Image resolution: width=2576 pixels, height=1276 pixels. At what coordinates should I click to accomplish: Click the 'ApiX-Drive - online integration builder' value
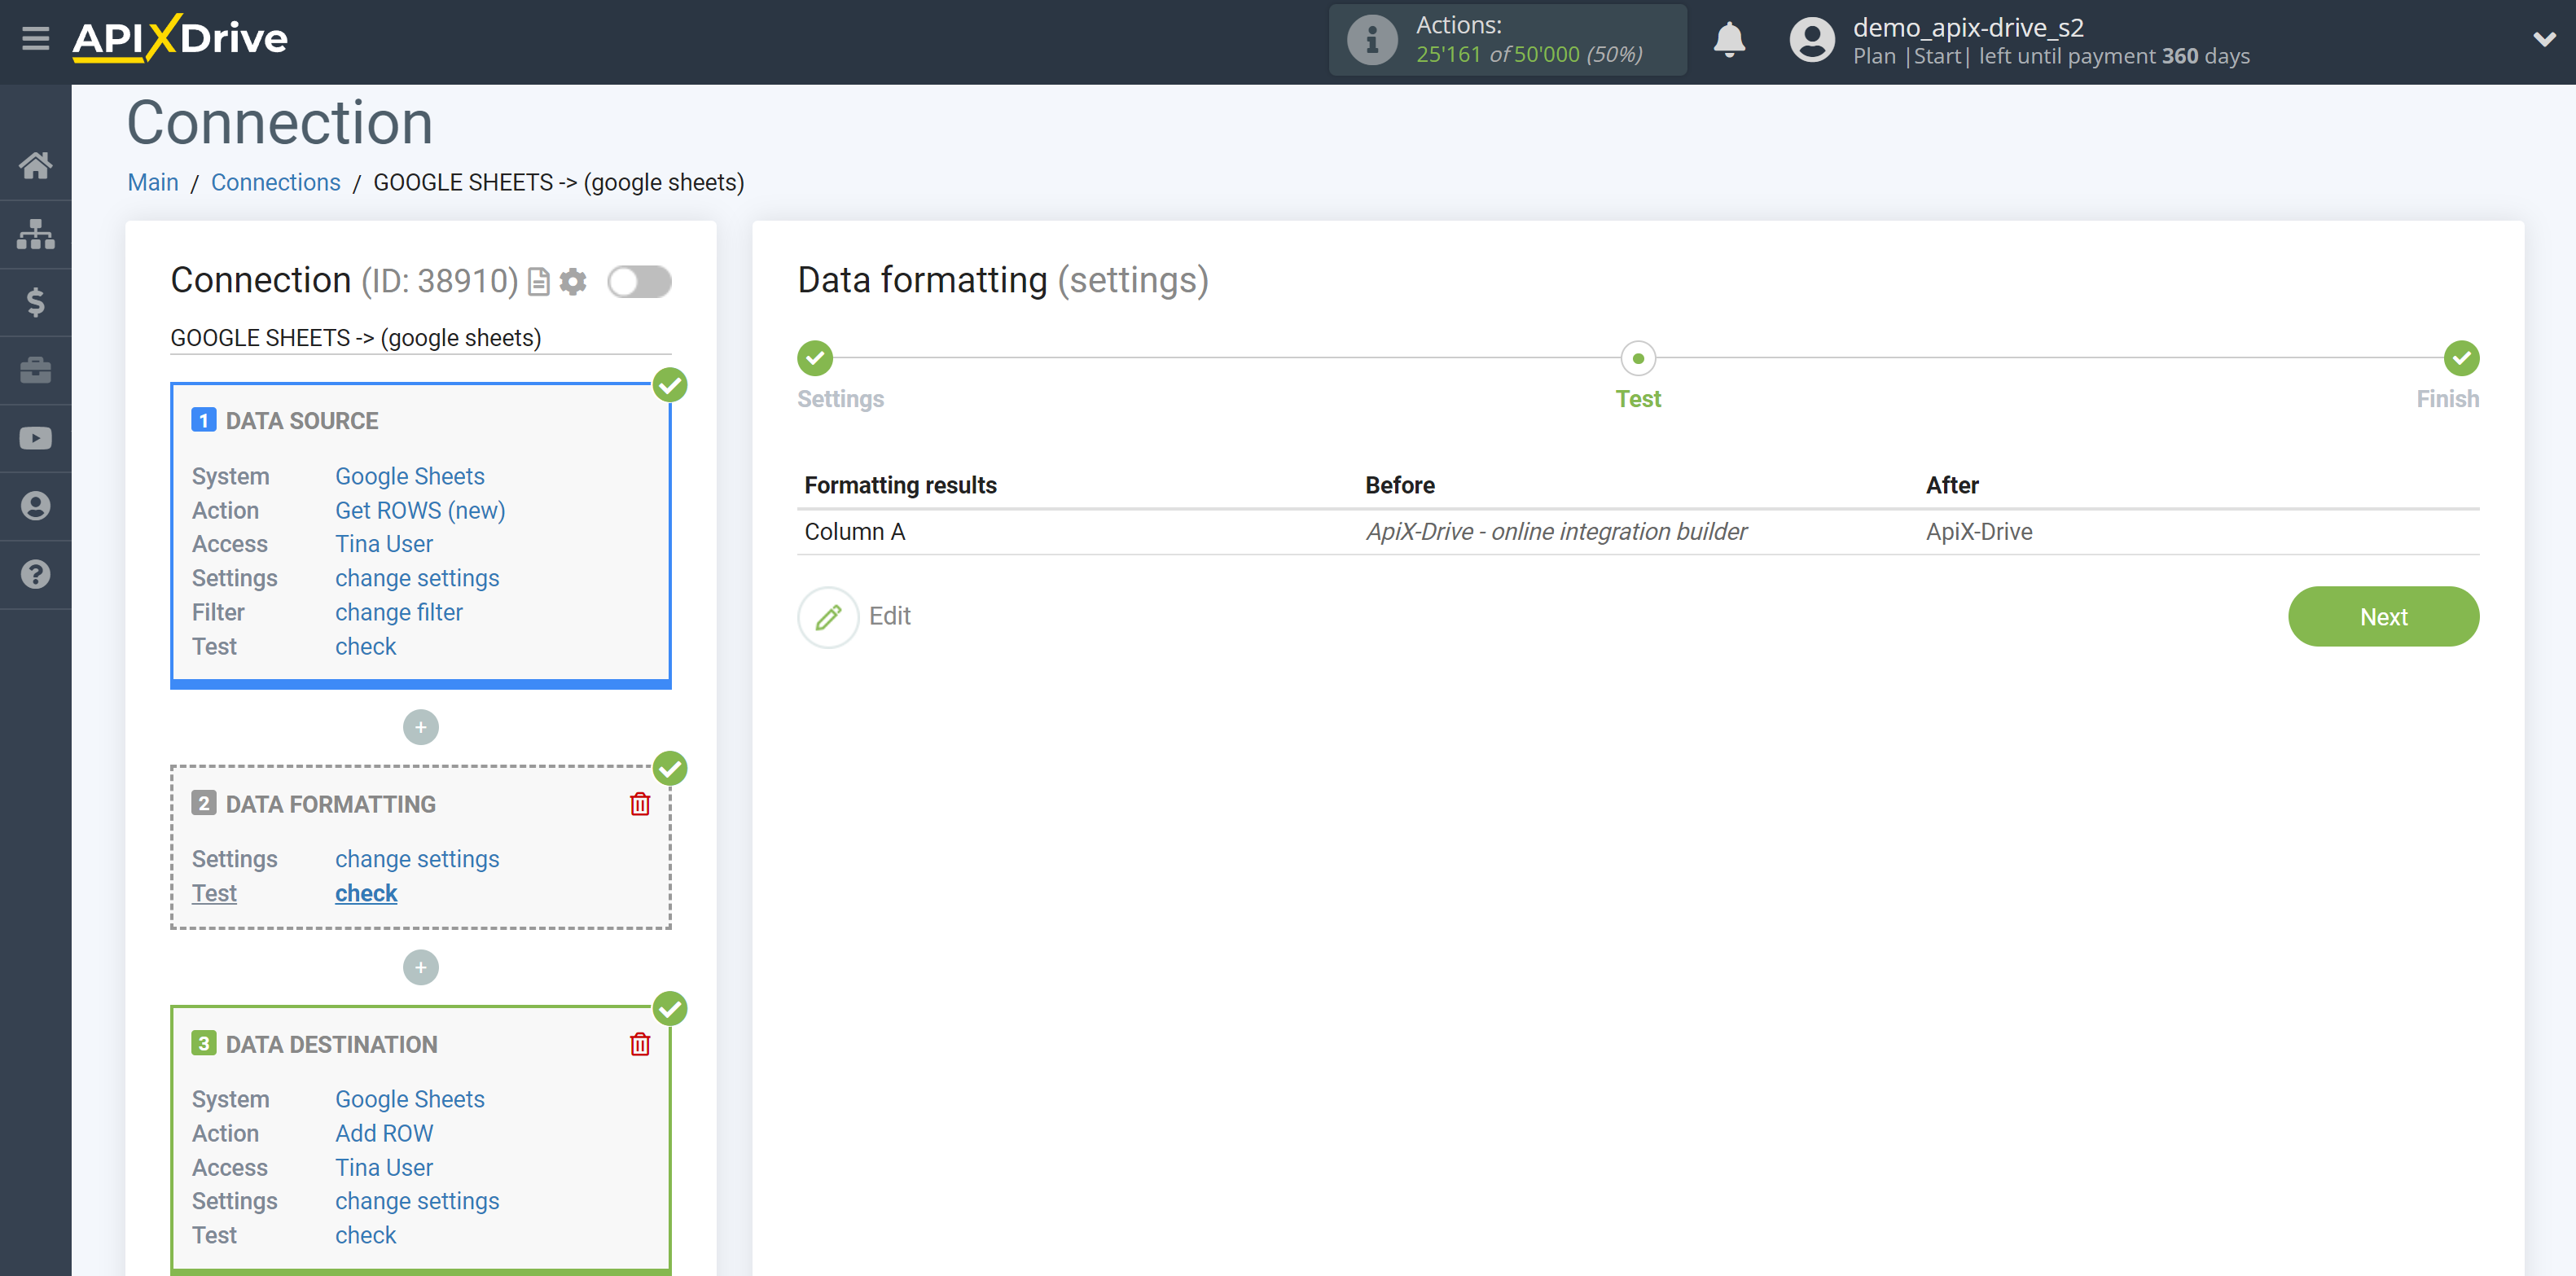pyautogui.click(x=1556, y=532)
